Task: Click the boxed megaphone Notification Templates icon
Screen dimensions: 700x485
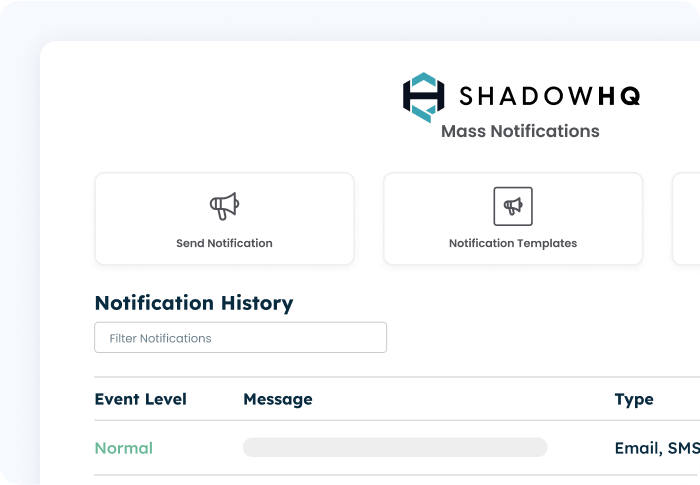Action: [513, 206]
